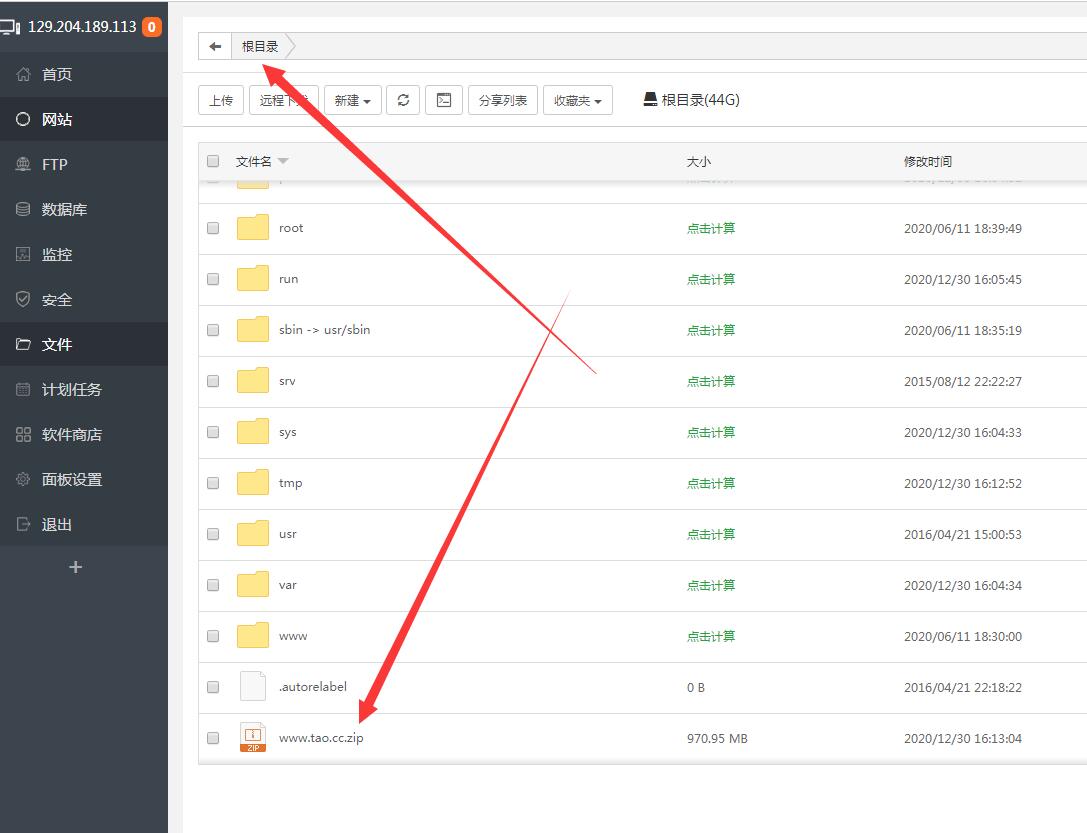
Task: Click the www folder icon
Action: (253, 636)
